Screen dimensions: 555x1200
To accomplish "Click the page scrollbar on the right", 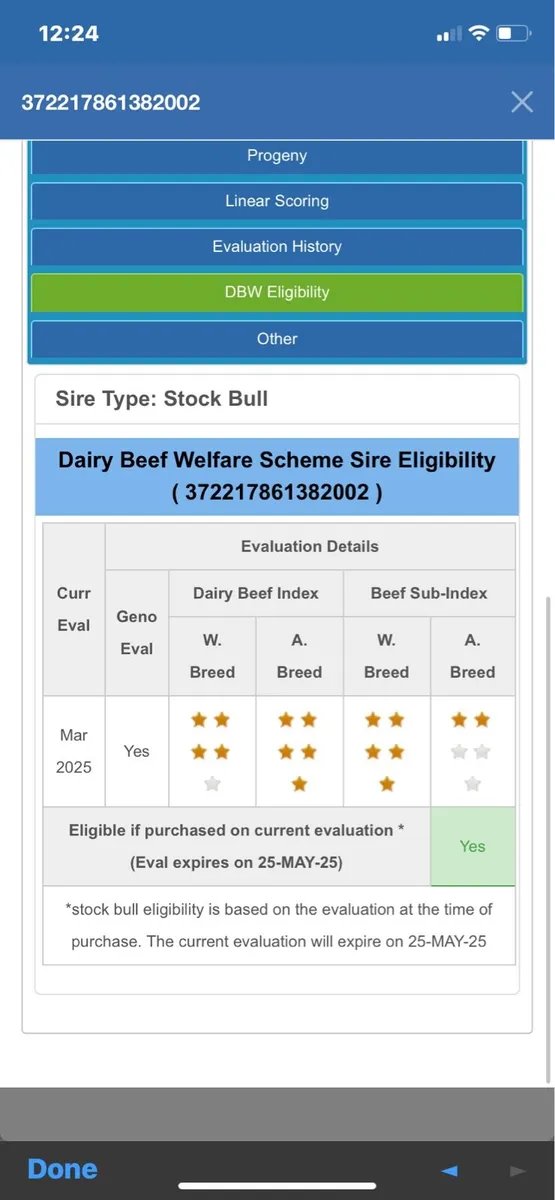I will click(x=548, y=840).
